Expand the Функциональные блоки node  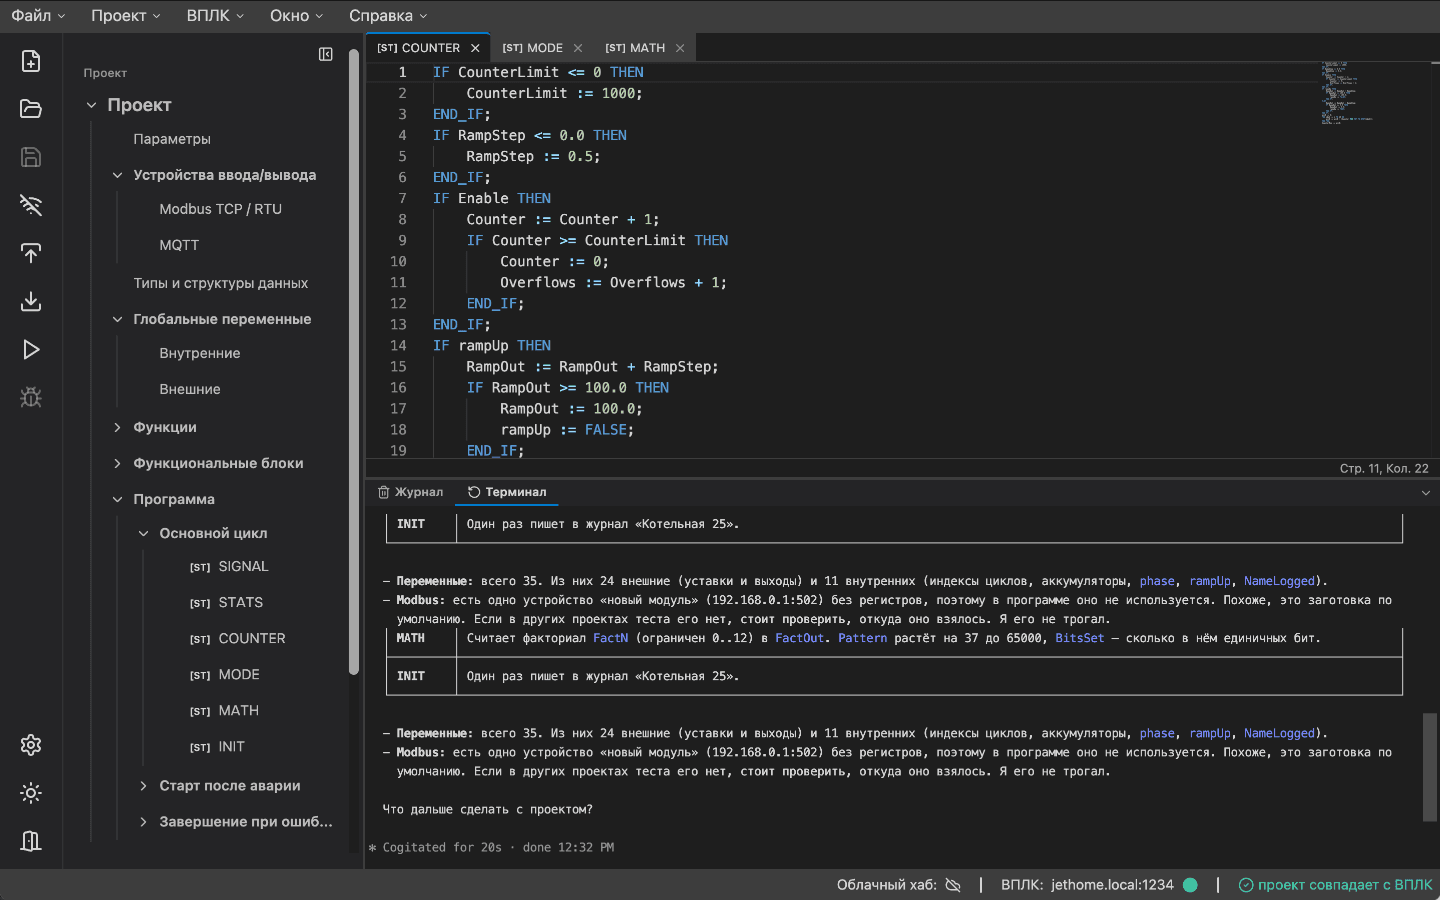(117, 463)
